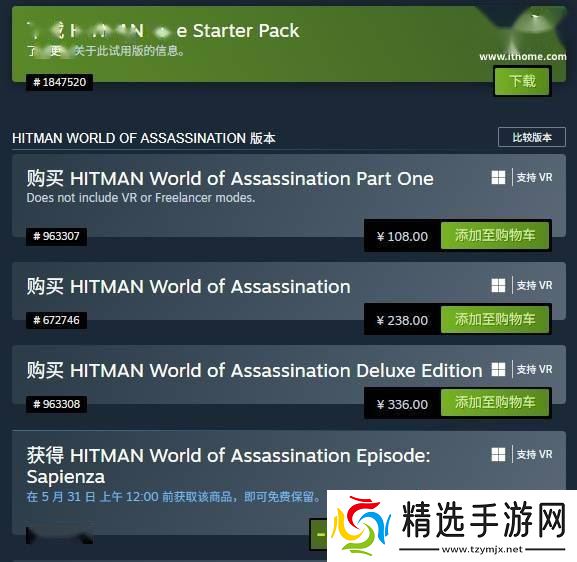This screenshot has height=562, width=577.
Task: Add Deluxe Edition ¥336.00 to cart
Action: pyautogui.click(x=495, y=403)
